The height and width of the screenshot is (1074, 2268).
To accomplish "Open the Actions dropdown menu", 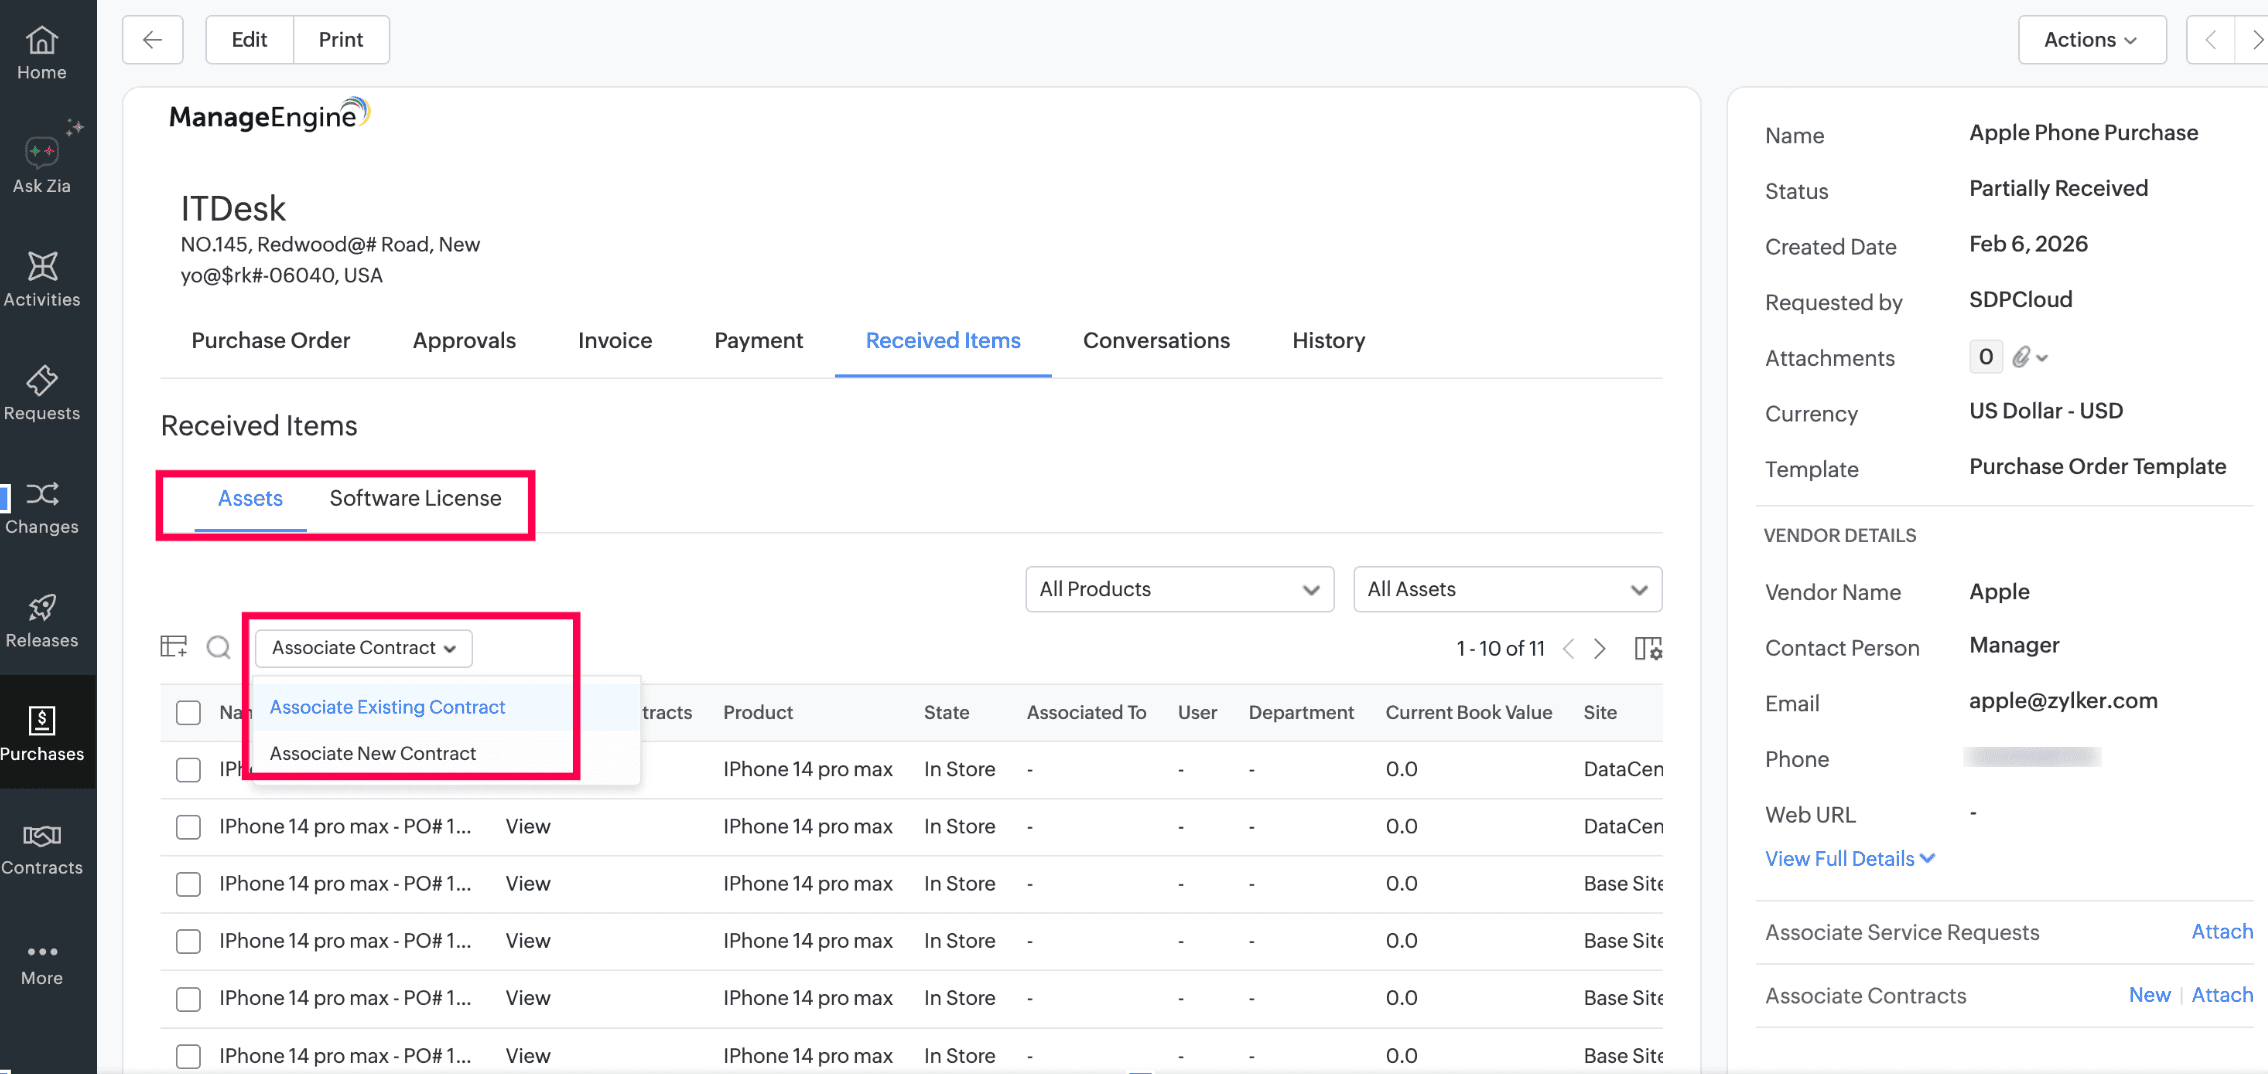I will coord(2091,40).
